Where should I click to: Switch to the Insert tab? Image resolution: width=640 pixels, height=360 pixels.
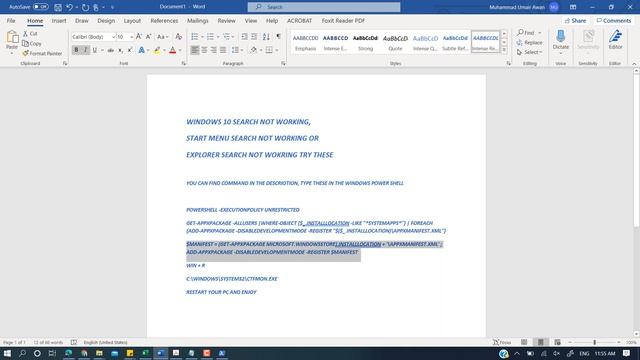[59, 20]
